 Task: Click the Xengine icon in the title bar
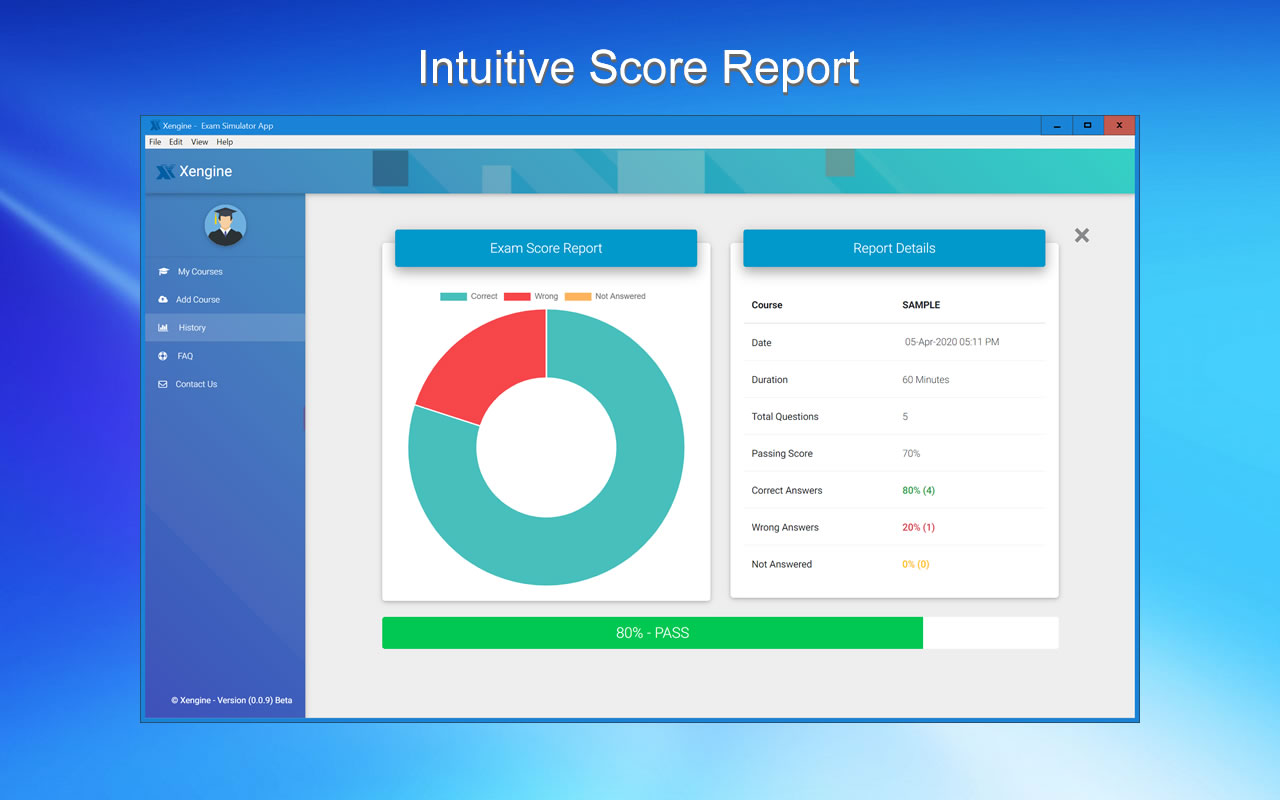point(157,125)
